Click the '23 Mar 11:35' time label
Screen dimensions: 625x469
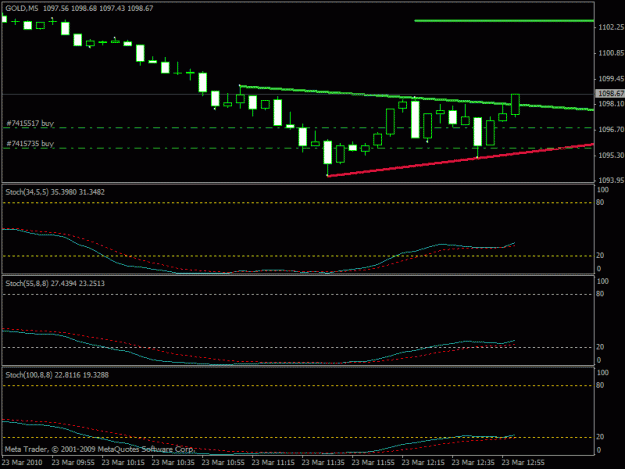[323, 462]
